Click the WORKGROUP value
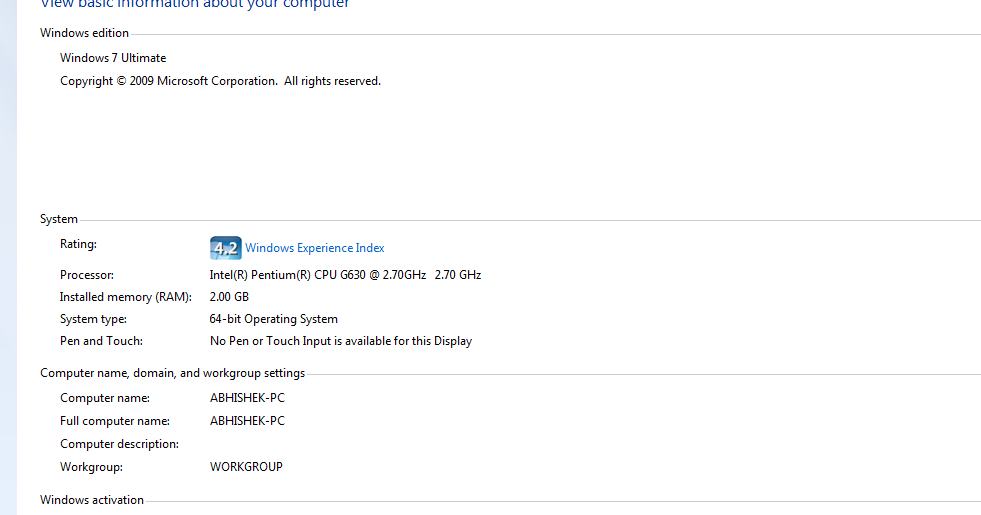This screenshot has height=515, width=981. [247, 467]
